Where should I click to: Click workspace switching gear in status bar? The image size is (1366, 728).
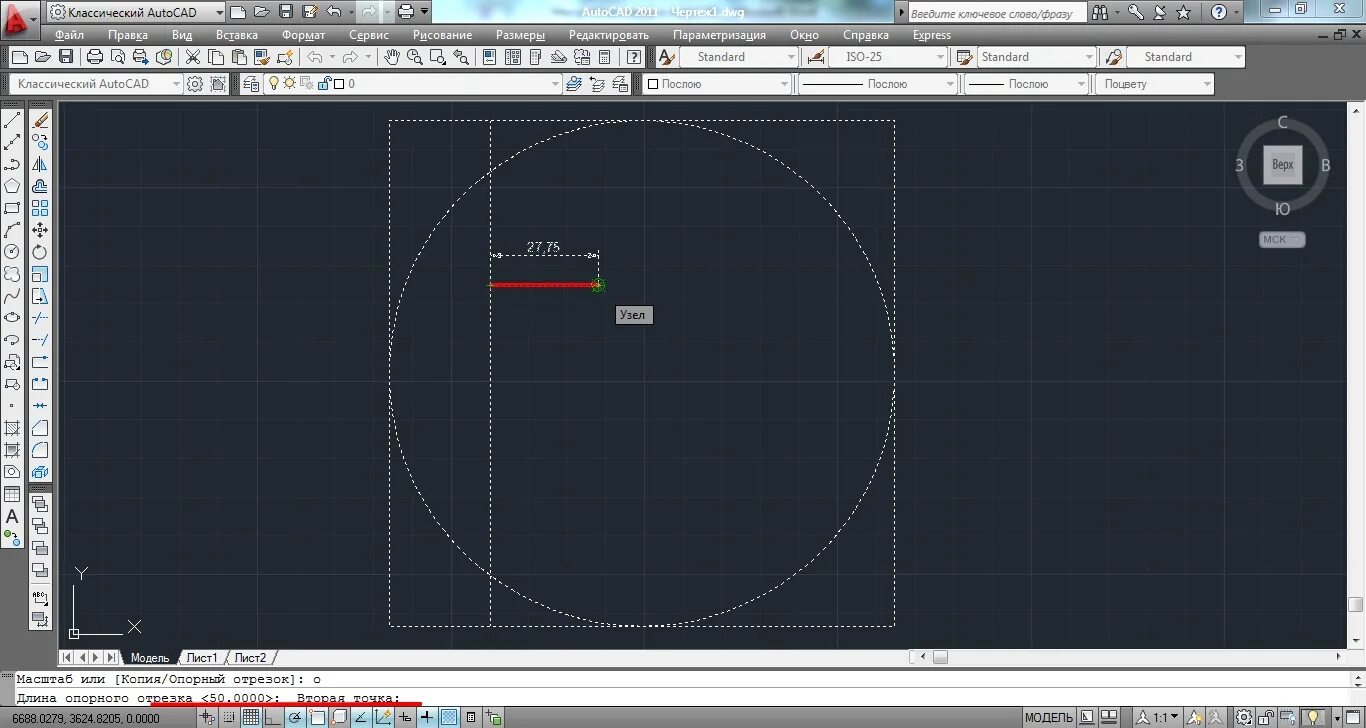click(x=1244, y=717)
